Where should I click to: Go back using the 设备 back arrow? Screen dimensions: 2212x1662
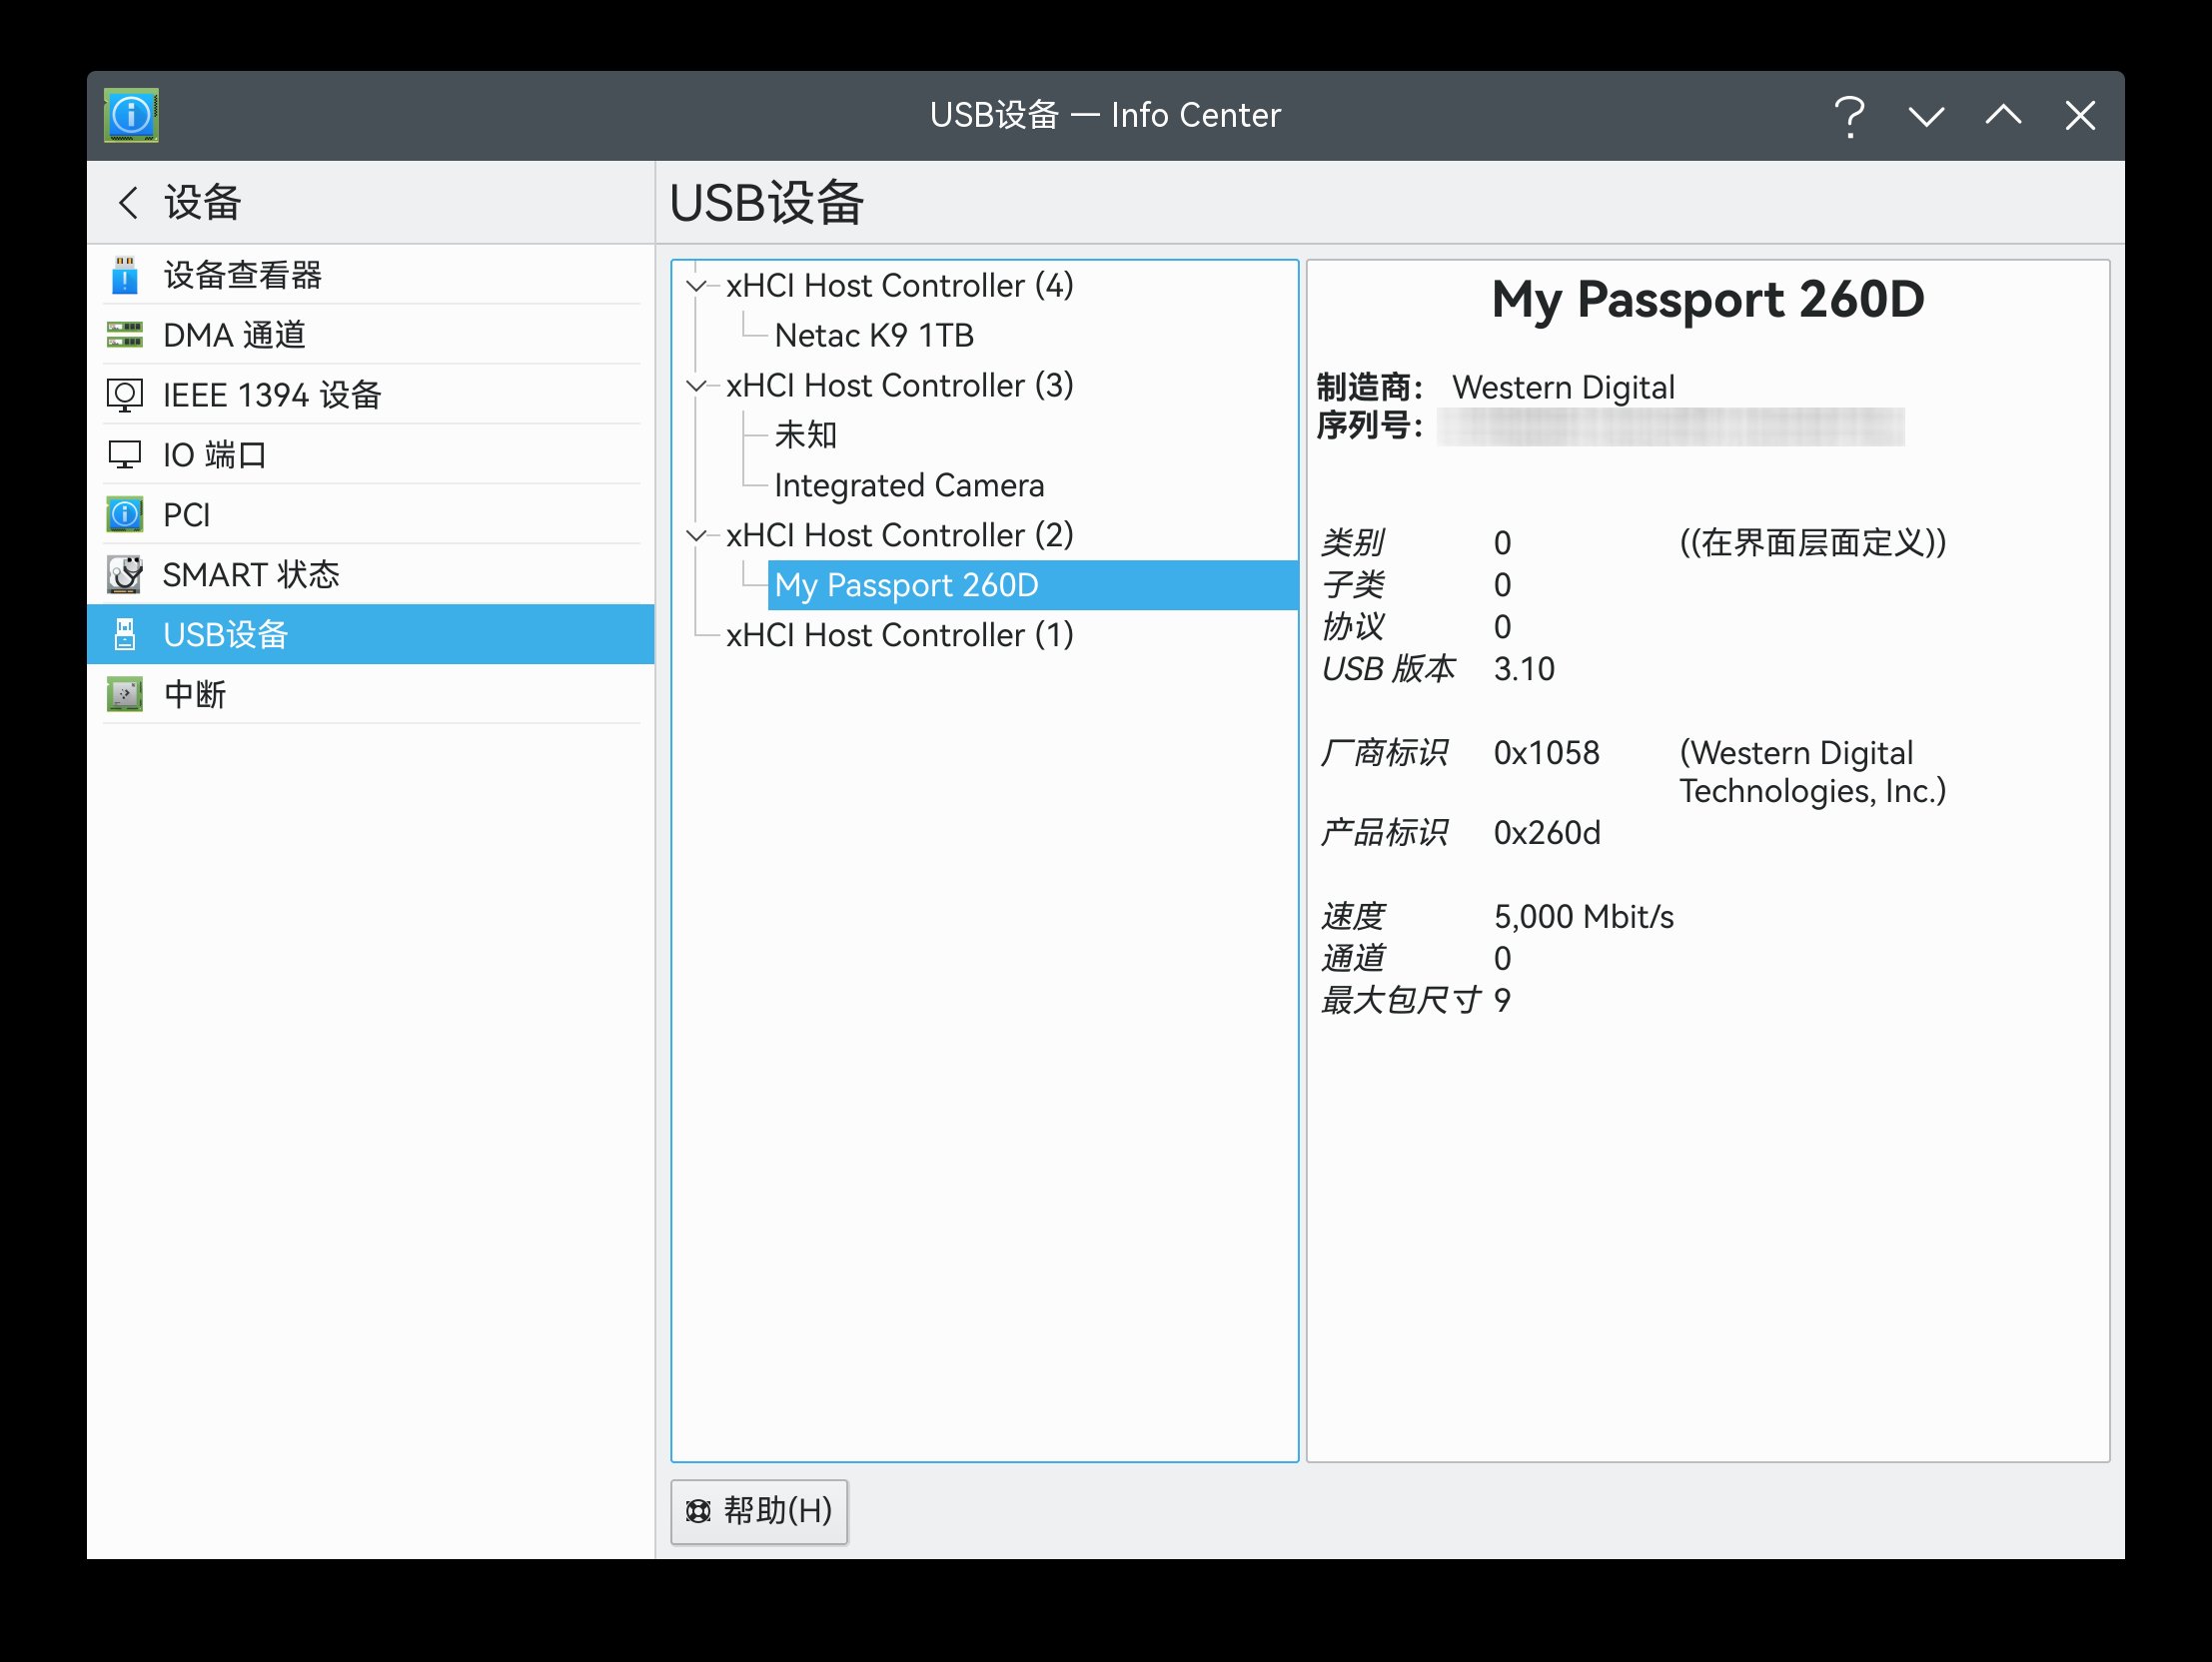click(129, 203)
